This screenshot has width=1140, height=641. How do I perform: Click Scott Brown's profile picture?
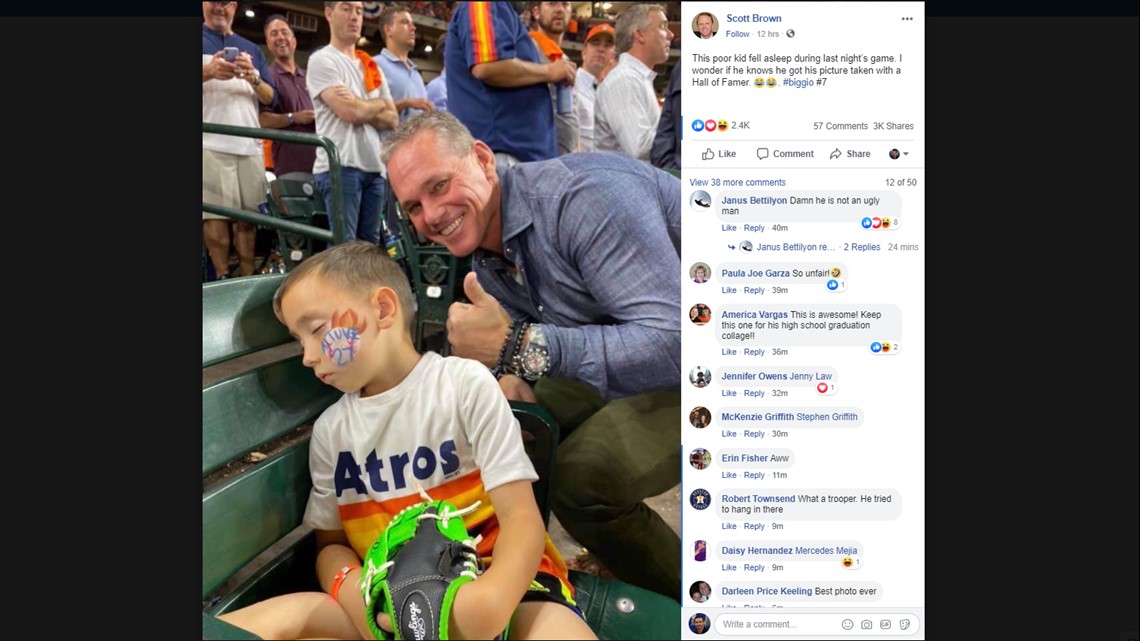pyautogui.click(x=705, y=25)
